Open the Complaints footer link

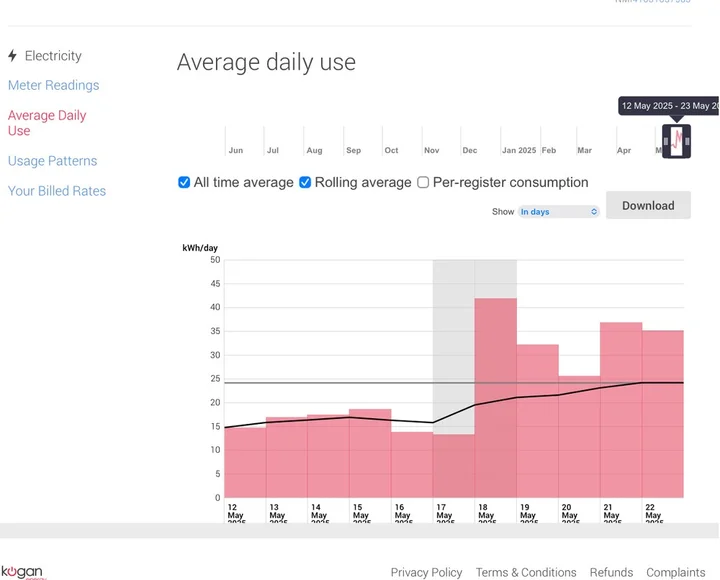[x=675, y=572]
